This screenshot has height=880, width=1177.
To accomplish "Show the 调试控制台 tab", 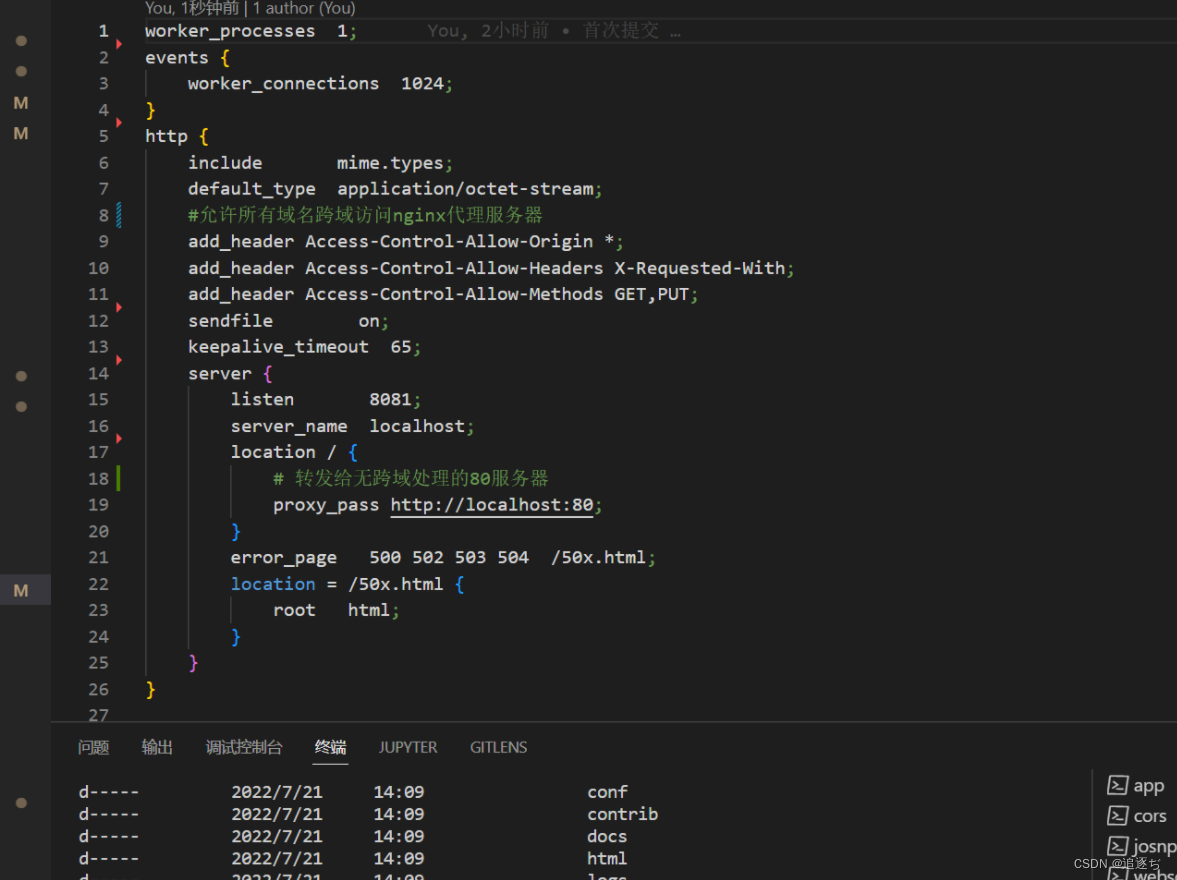I will tap(244, 747).
